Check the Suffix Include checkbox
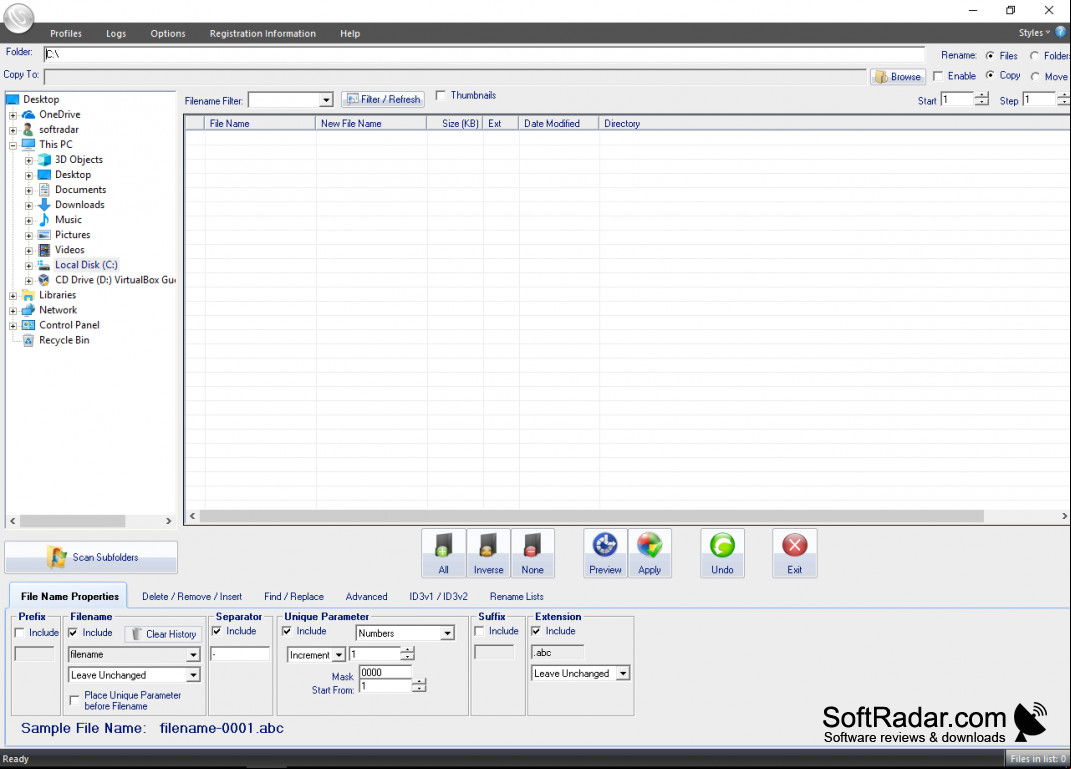1071x769 pixels. [x=479, y=631]
